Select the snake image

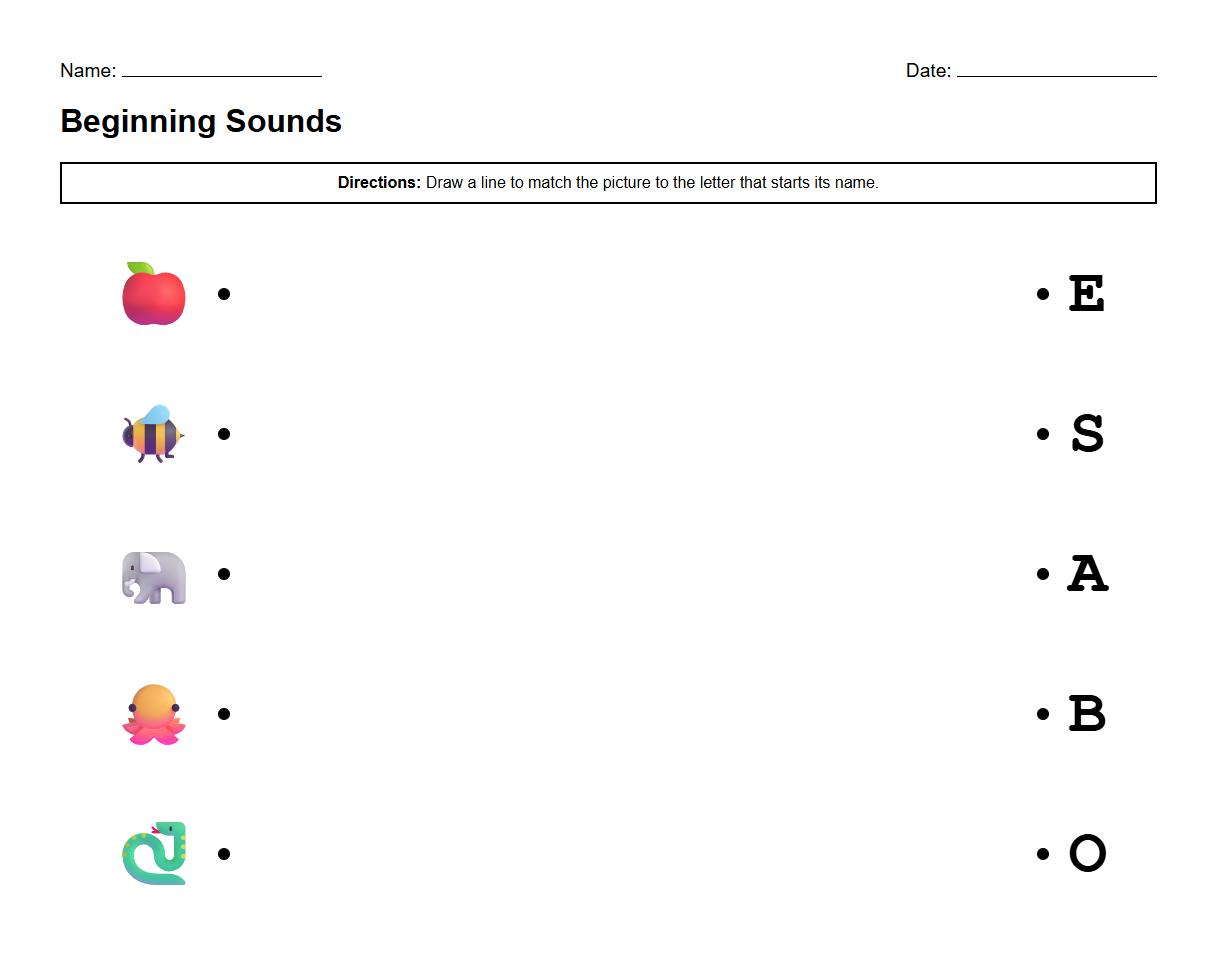[153, 854]
